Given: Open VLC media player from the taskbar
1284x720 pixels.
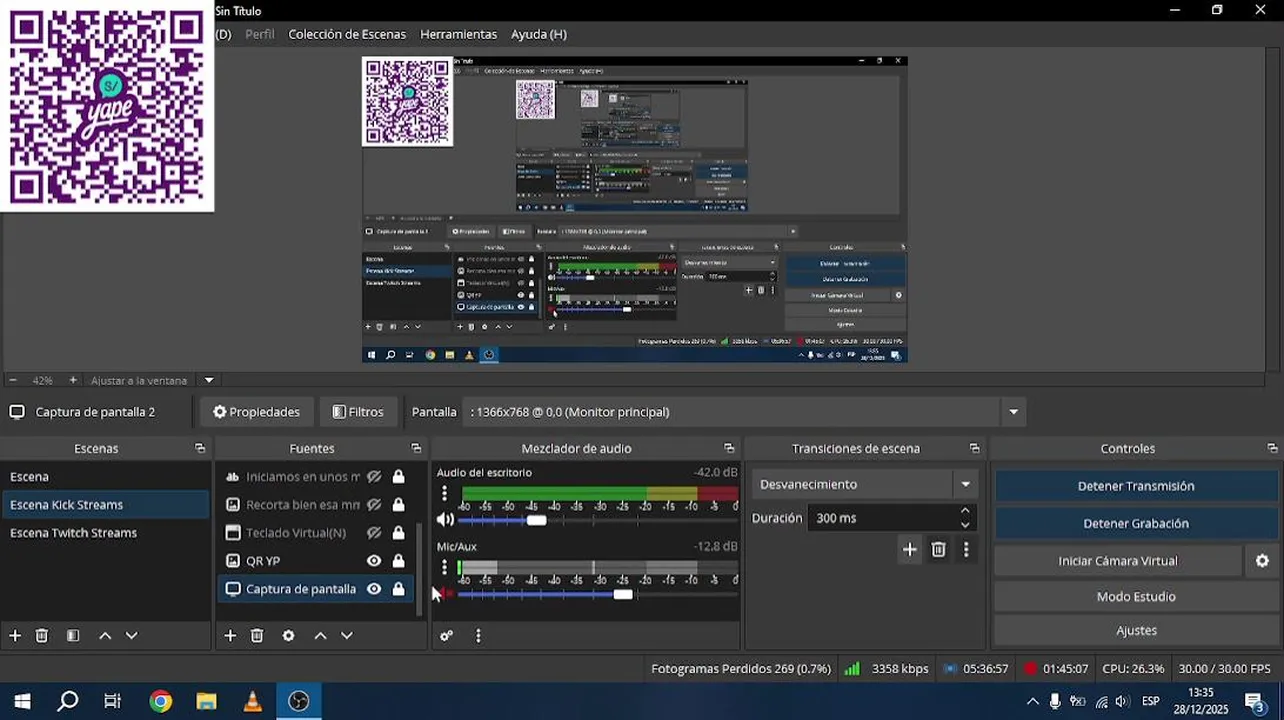Looking at the screenshot, I should 252,701.
